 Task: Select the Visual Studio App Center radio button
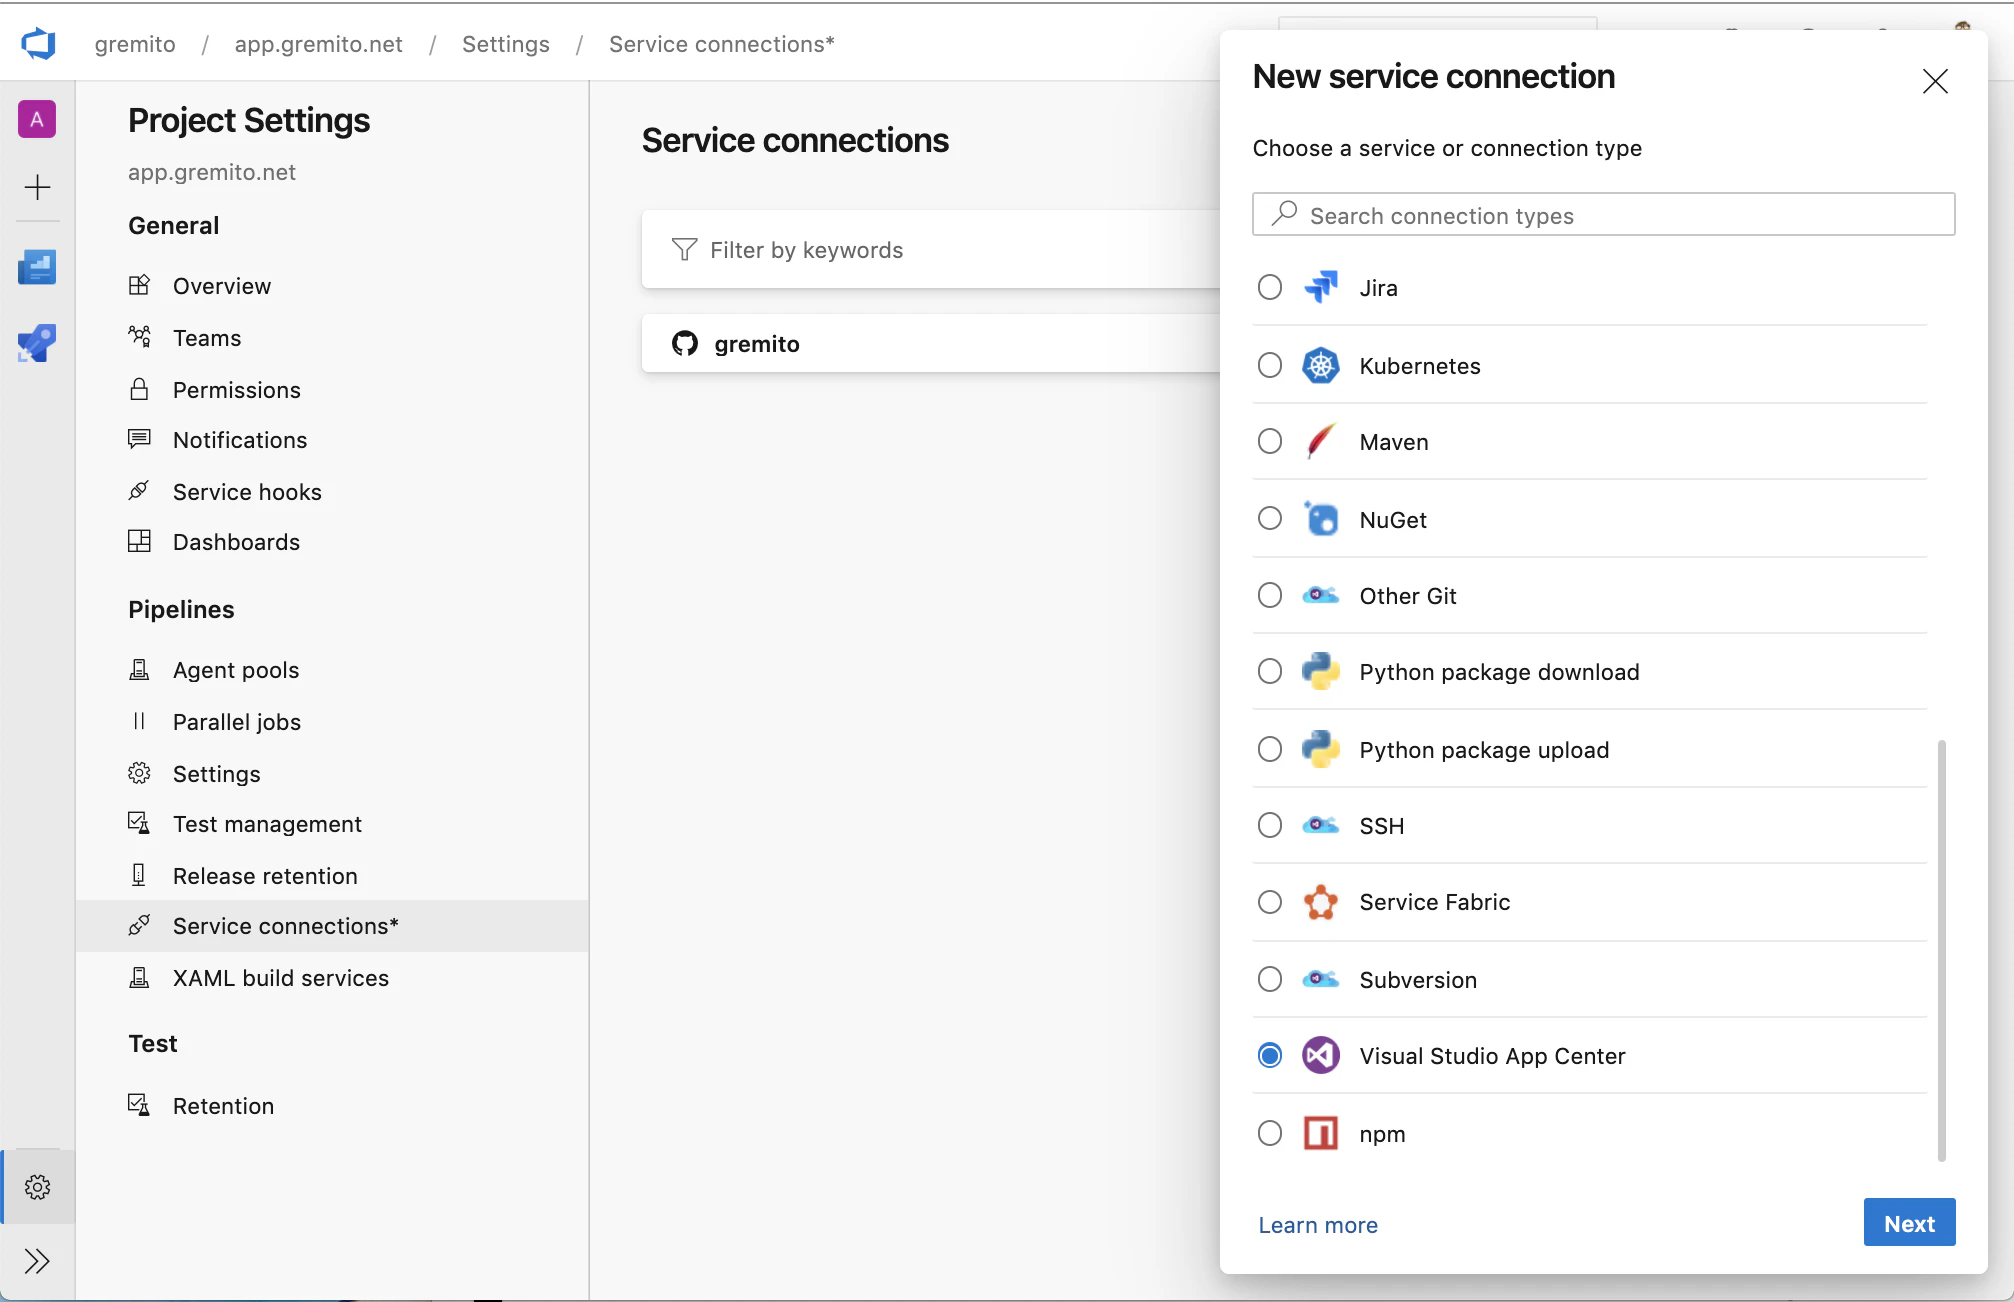click(x=1270, y=1055)
